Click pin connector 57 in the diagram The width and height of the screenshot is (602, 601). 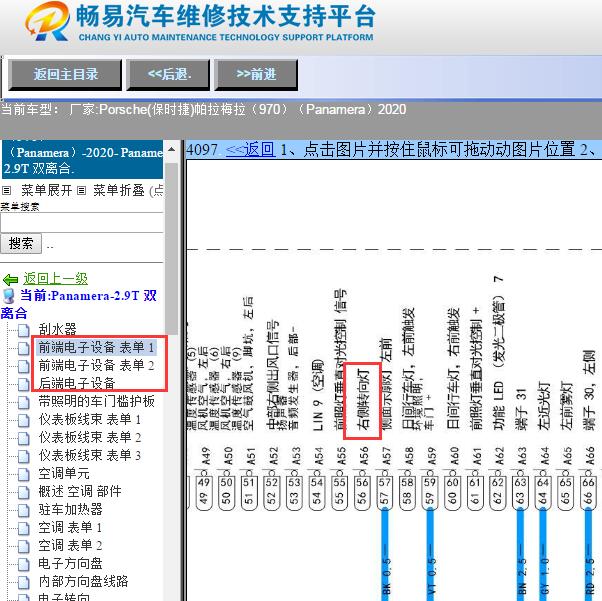pos(384,492)
